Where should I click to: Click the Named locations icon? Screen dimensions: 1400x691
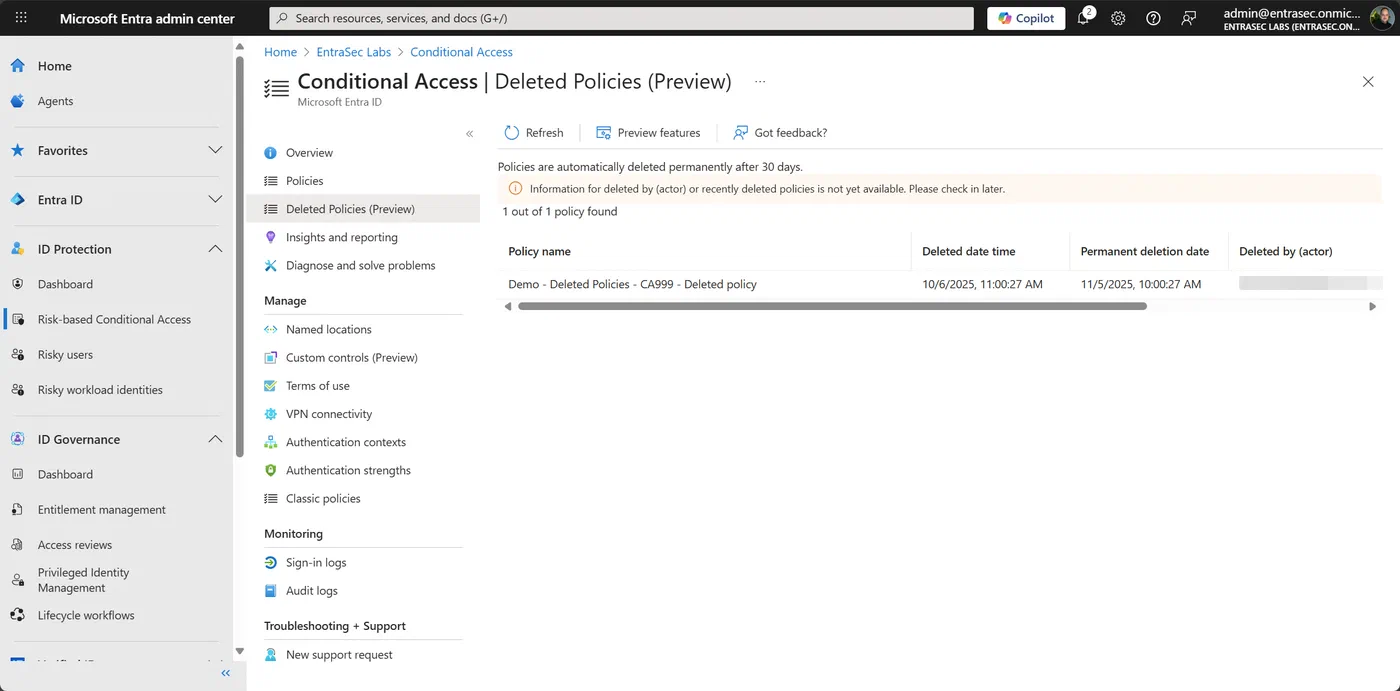point(270,329)
